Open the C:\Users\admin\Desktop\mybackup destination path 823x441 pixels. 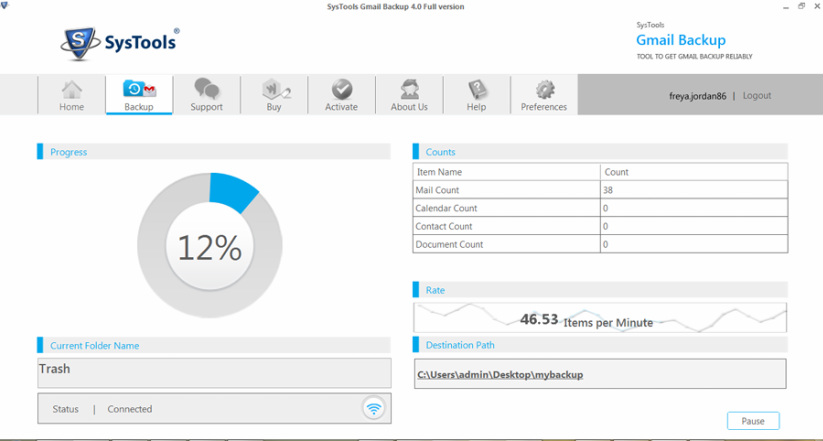[x=500, y=375]
